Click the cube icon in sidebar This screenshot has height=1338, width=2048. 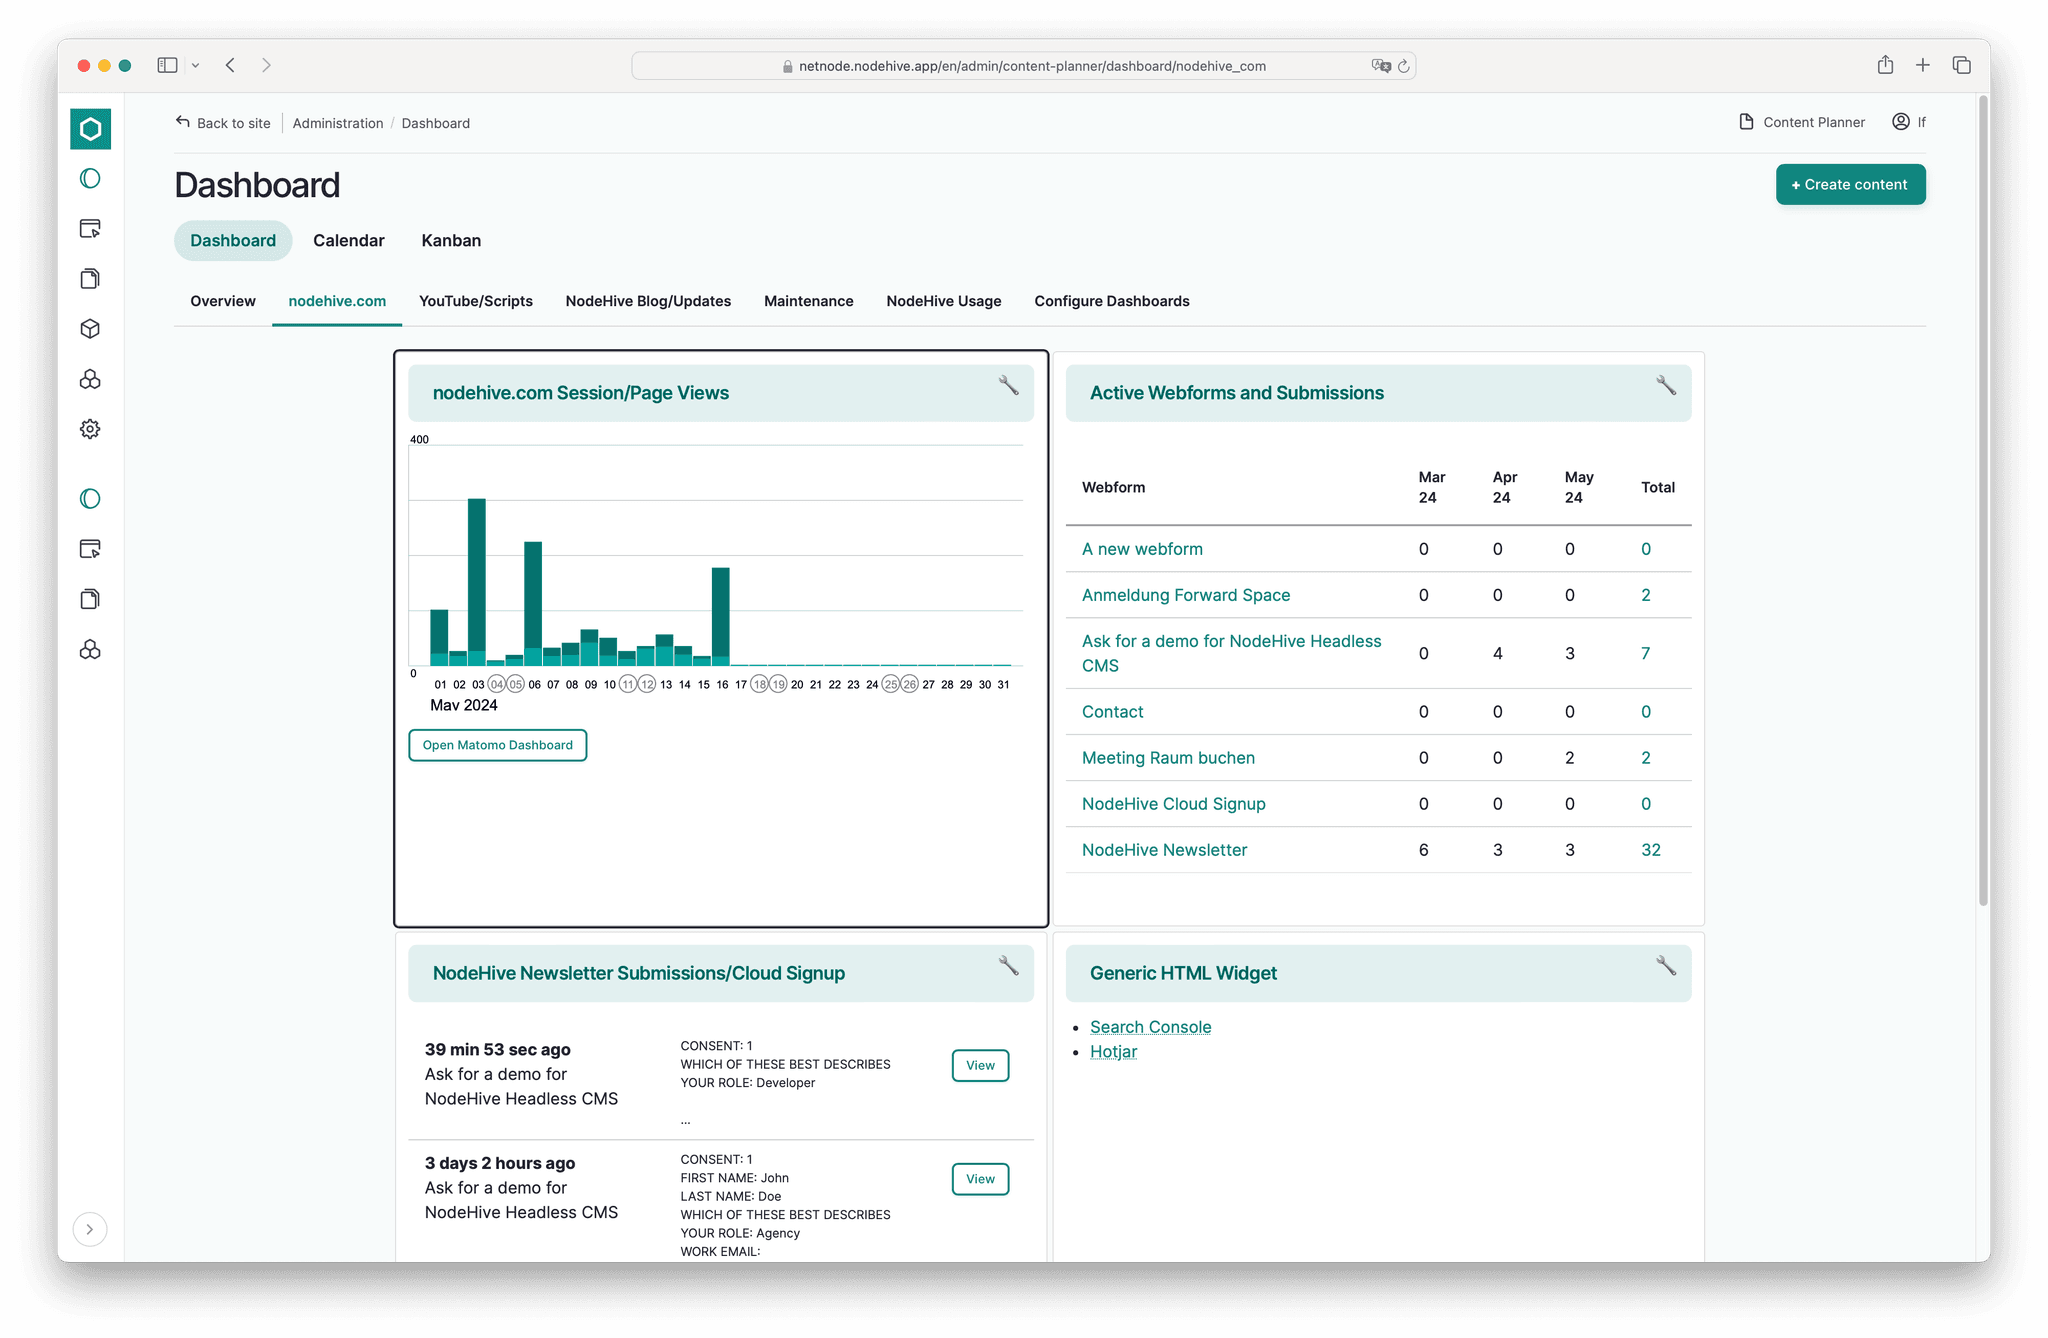point(90,329)
